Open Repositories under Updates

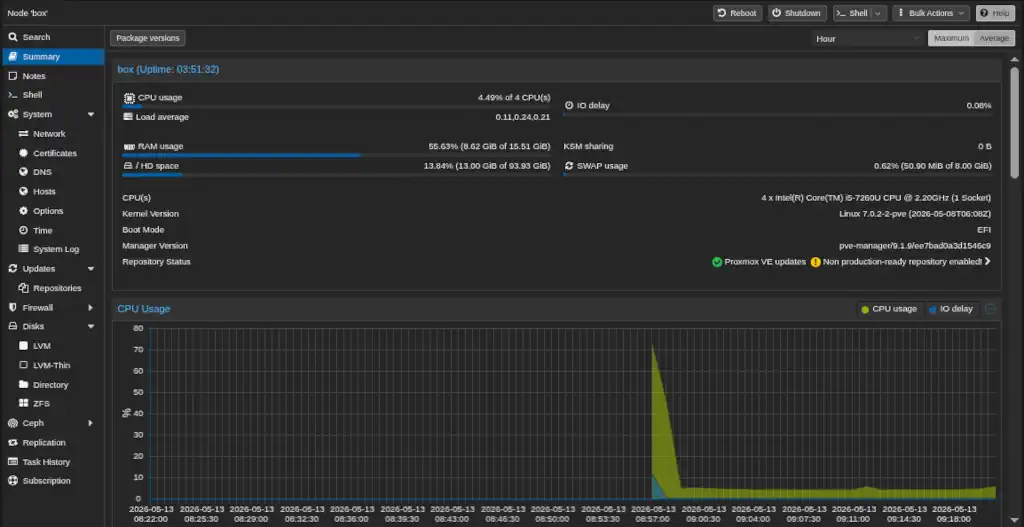coord(53,288)
